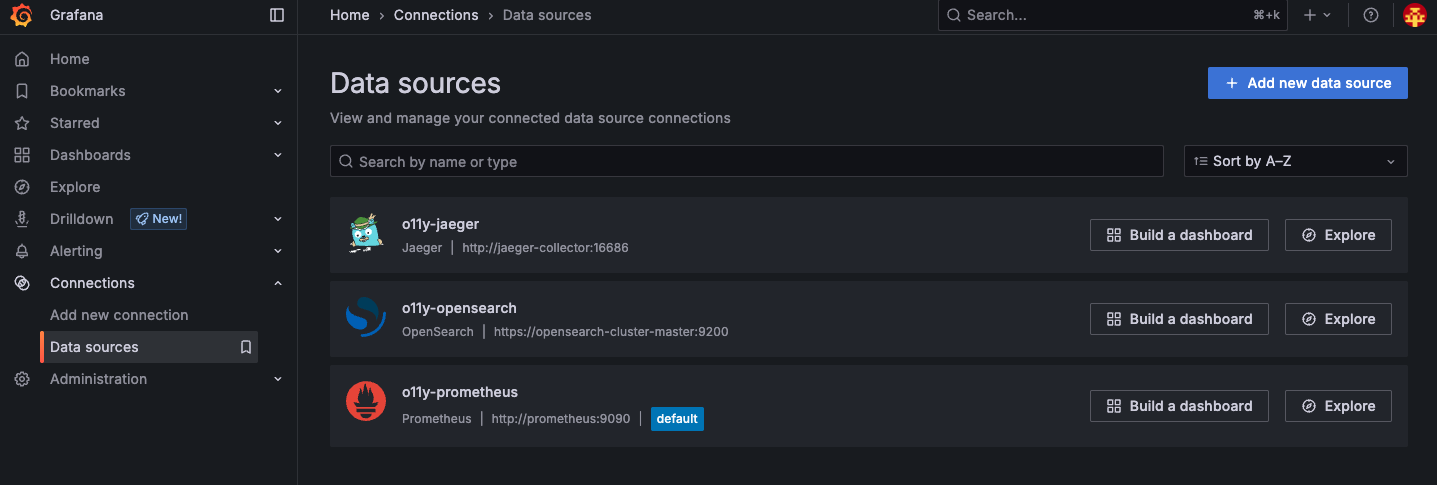
Task: Open Alerting in sidebar menu
Action: [76, 251]
